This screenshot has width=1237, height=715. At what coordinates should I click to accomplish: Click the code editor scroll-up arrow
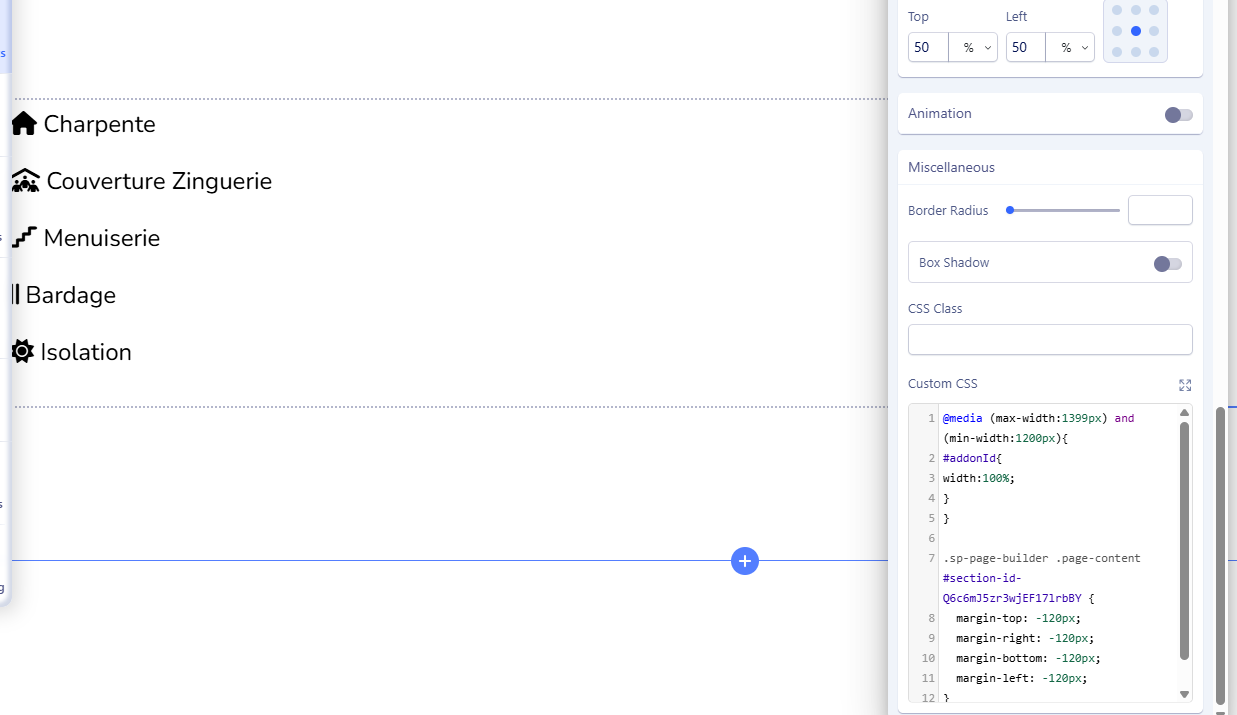pos(1185,412)
